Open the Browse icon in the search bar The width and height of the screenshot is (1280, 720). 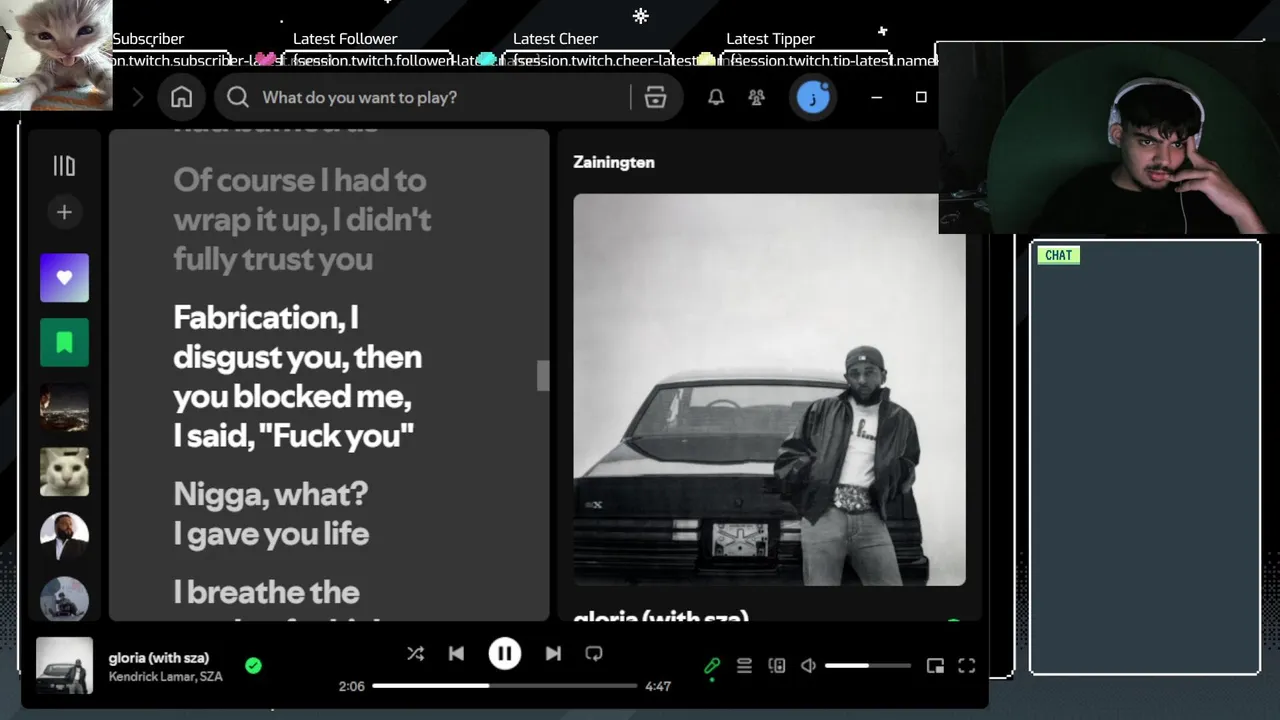pyautogui.click(x=656, y=97)
